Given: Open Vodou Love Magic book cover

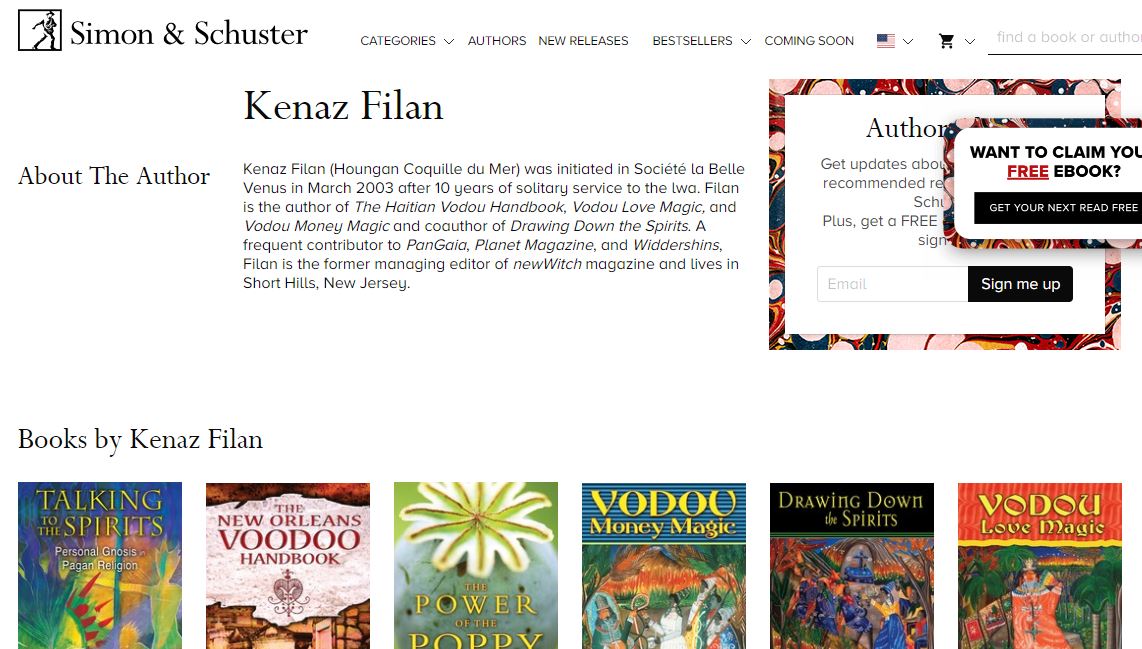Looking at the screenshot, I should [1039, 565].
